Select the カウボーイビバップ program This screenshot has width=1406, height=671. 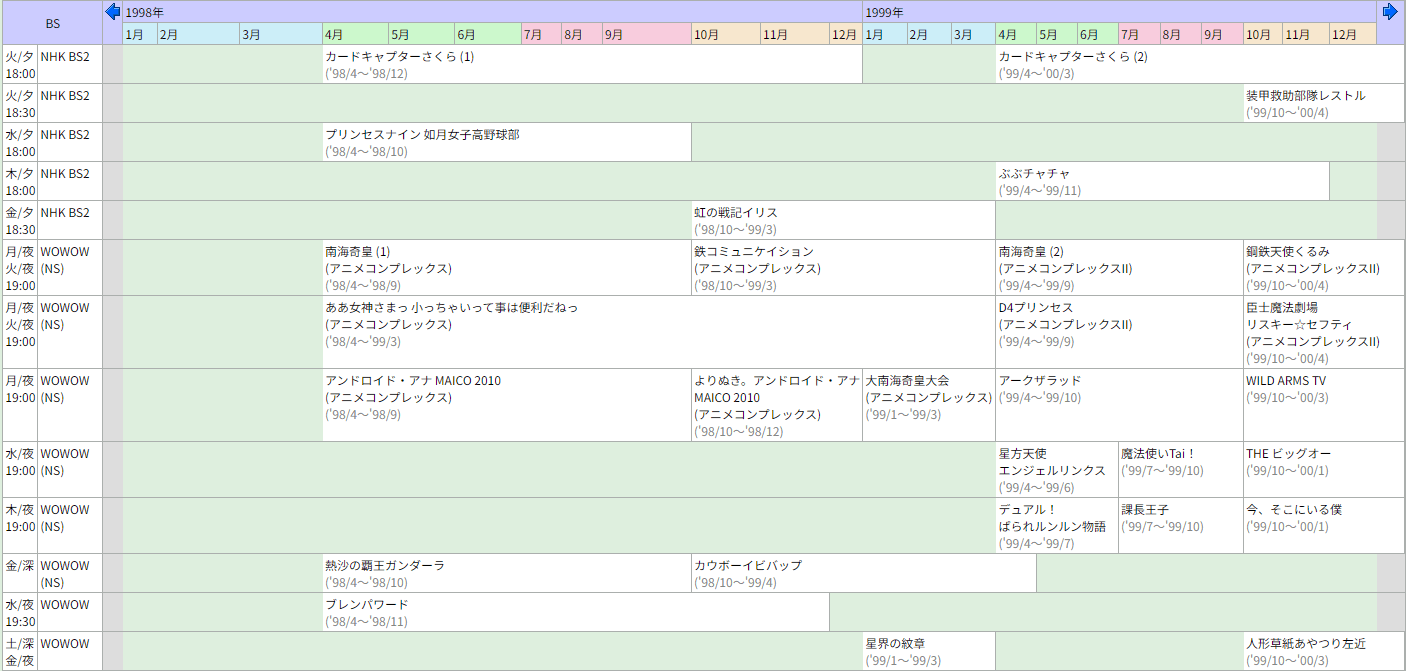point(748,566)
